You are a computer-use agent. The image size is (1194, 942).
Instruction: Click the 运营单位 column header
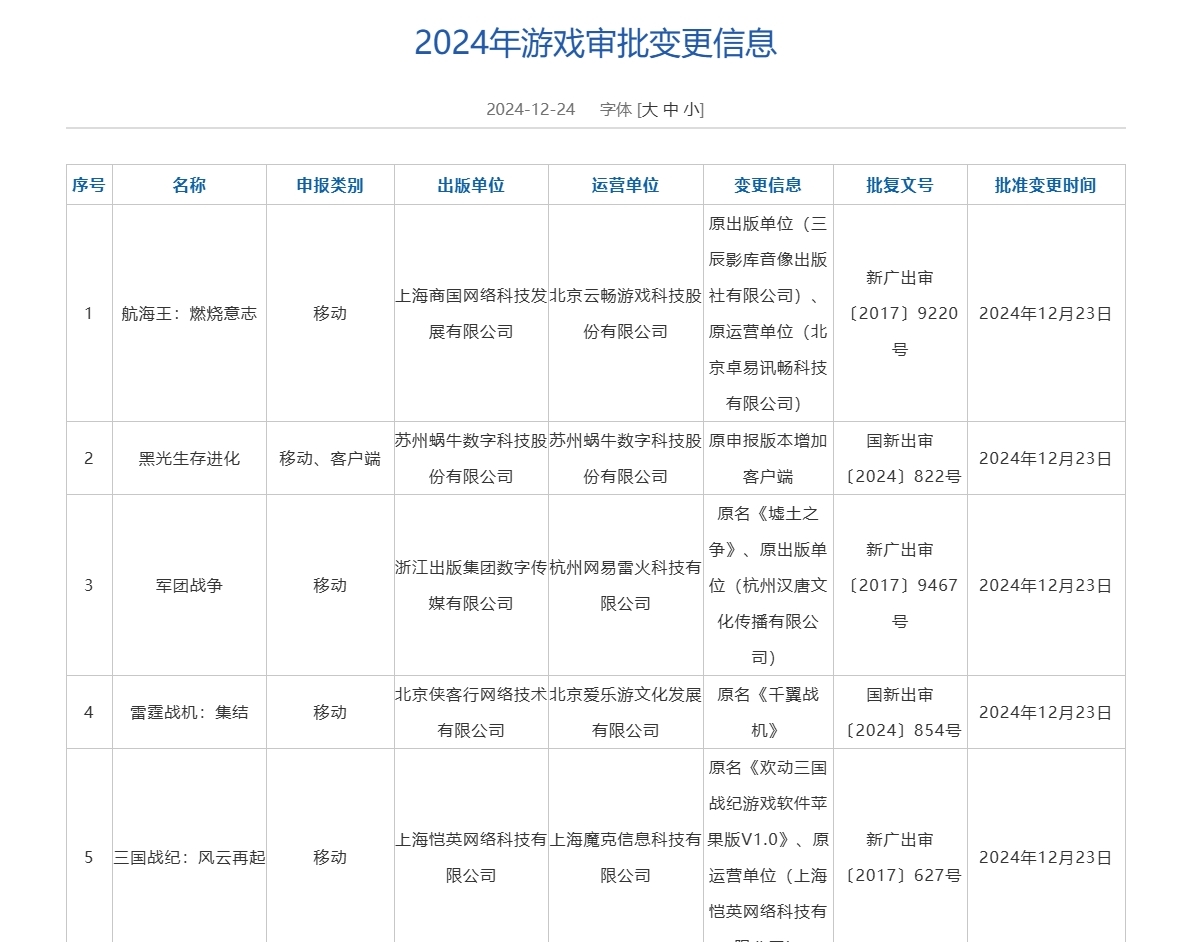[626, 185]
